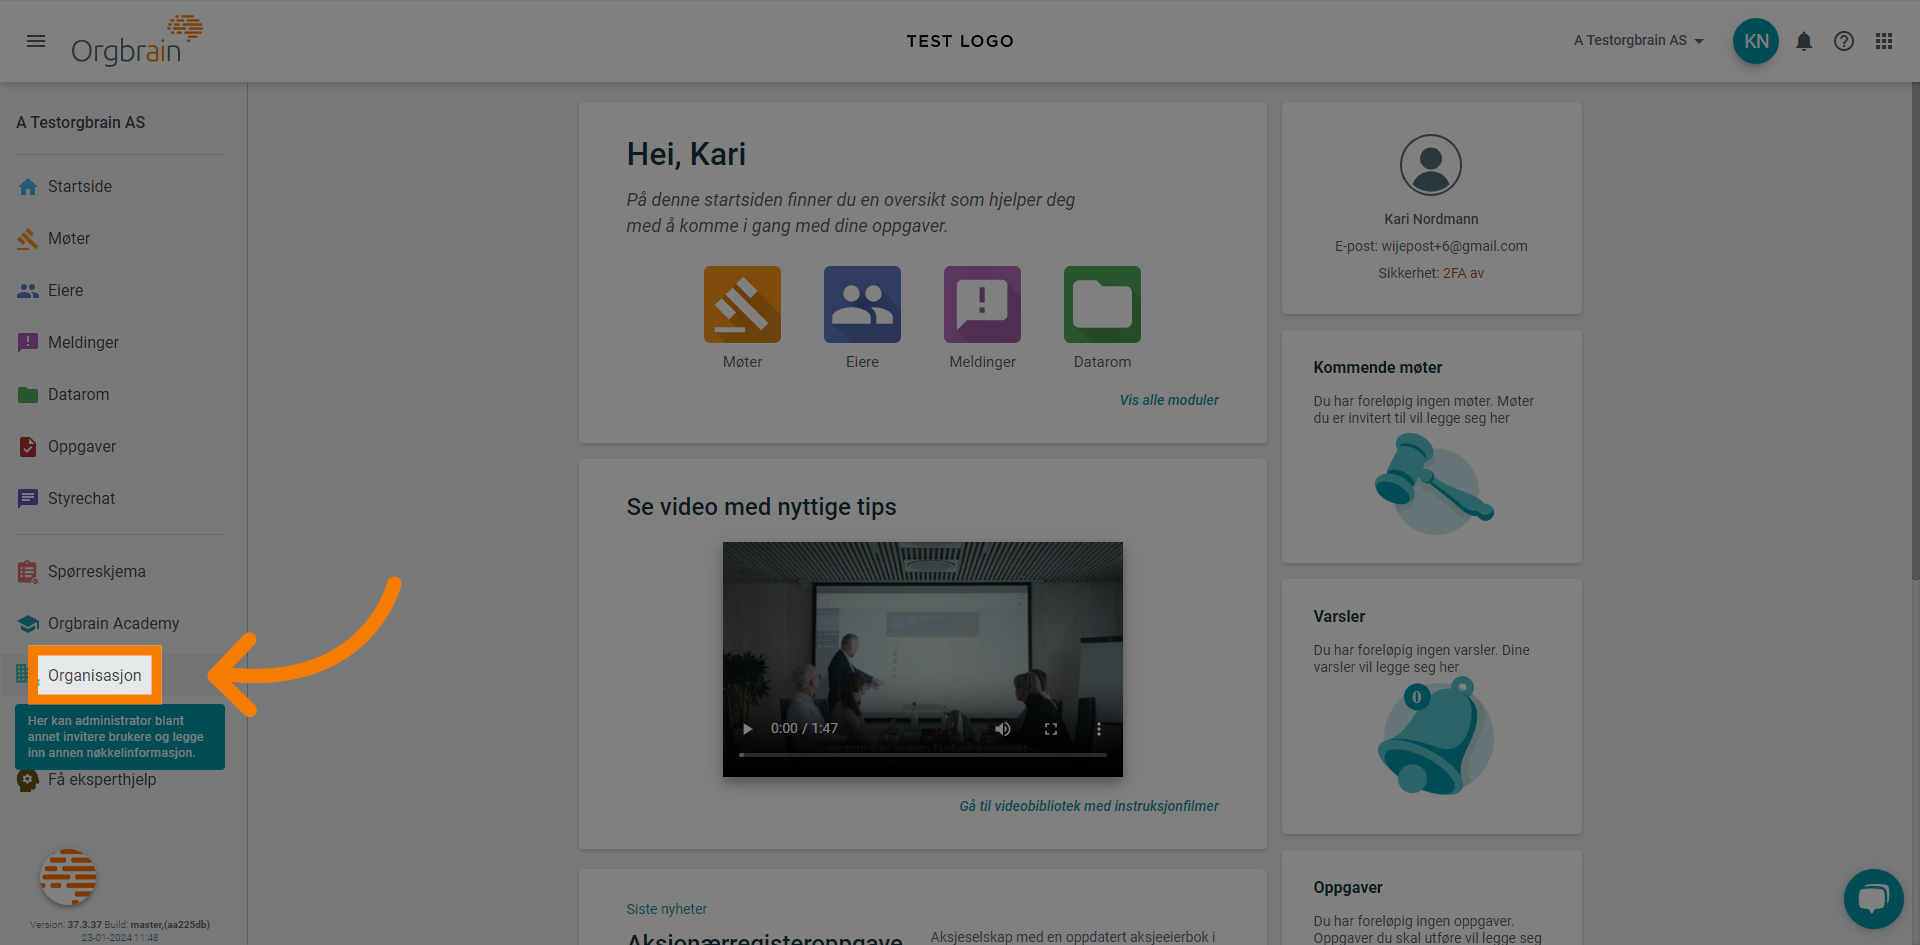
Task: Click the user profile avatar icon
Action: 1431,165
